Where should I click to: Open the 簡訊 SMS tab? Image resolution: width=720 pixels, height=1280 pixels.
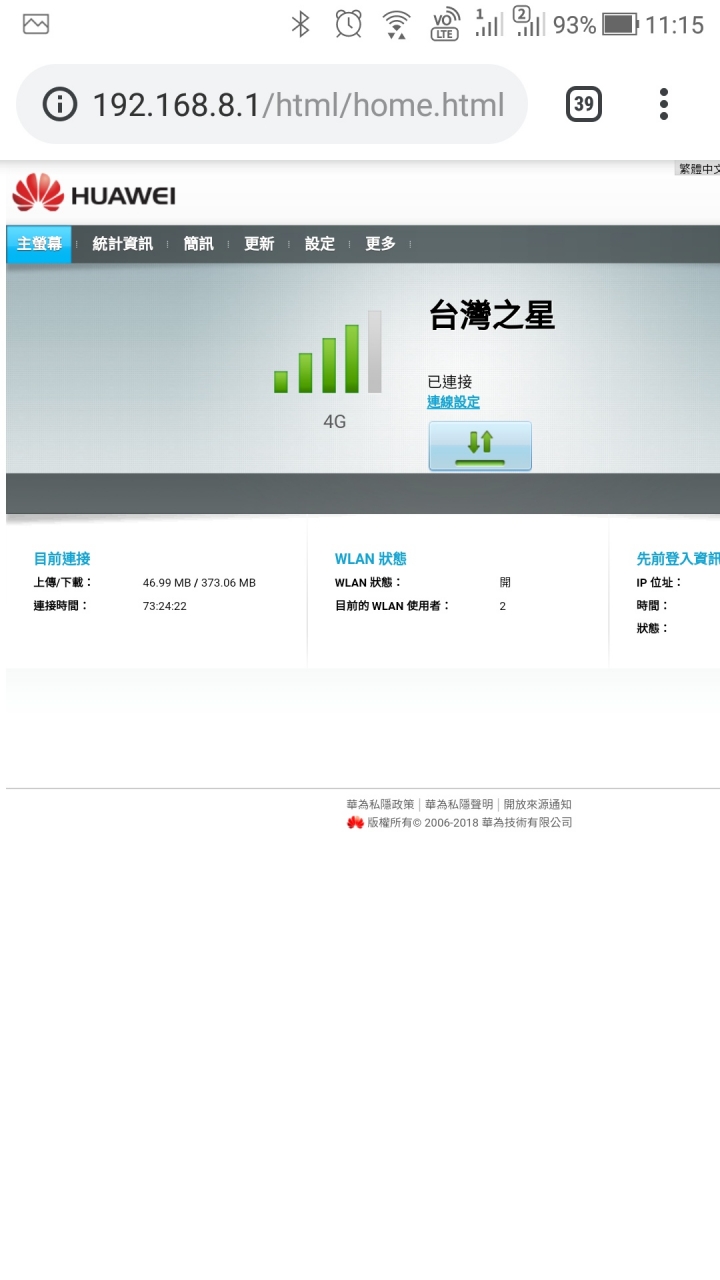coord(199,244)
